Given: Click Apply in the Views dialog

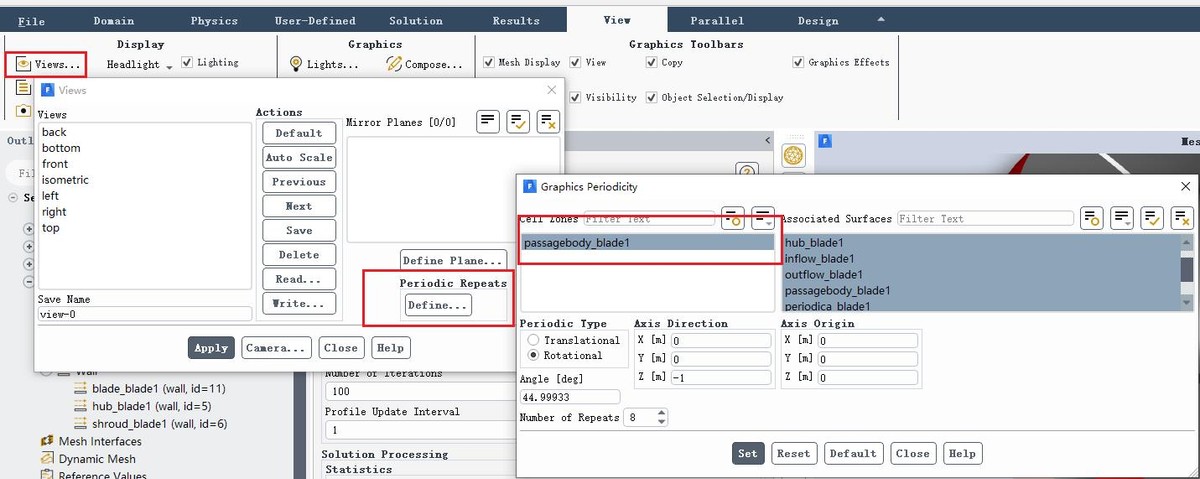Looking at the screenshot, I should coord(211,348).
